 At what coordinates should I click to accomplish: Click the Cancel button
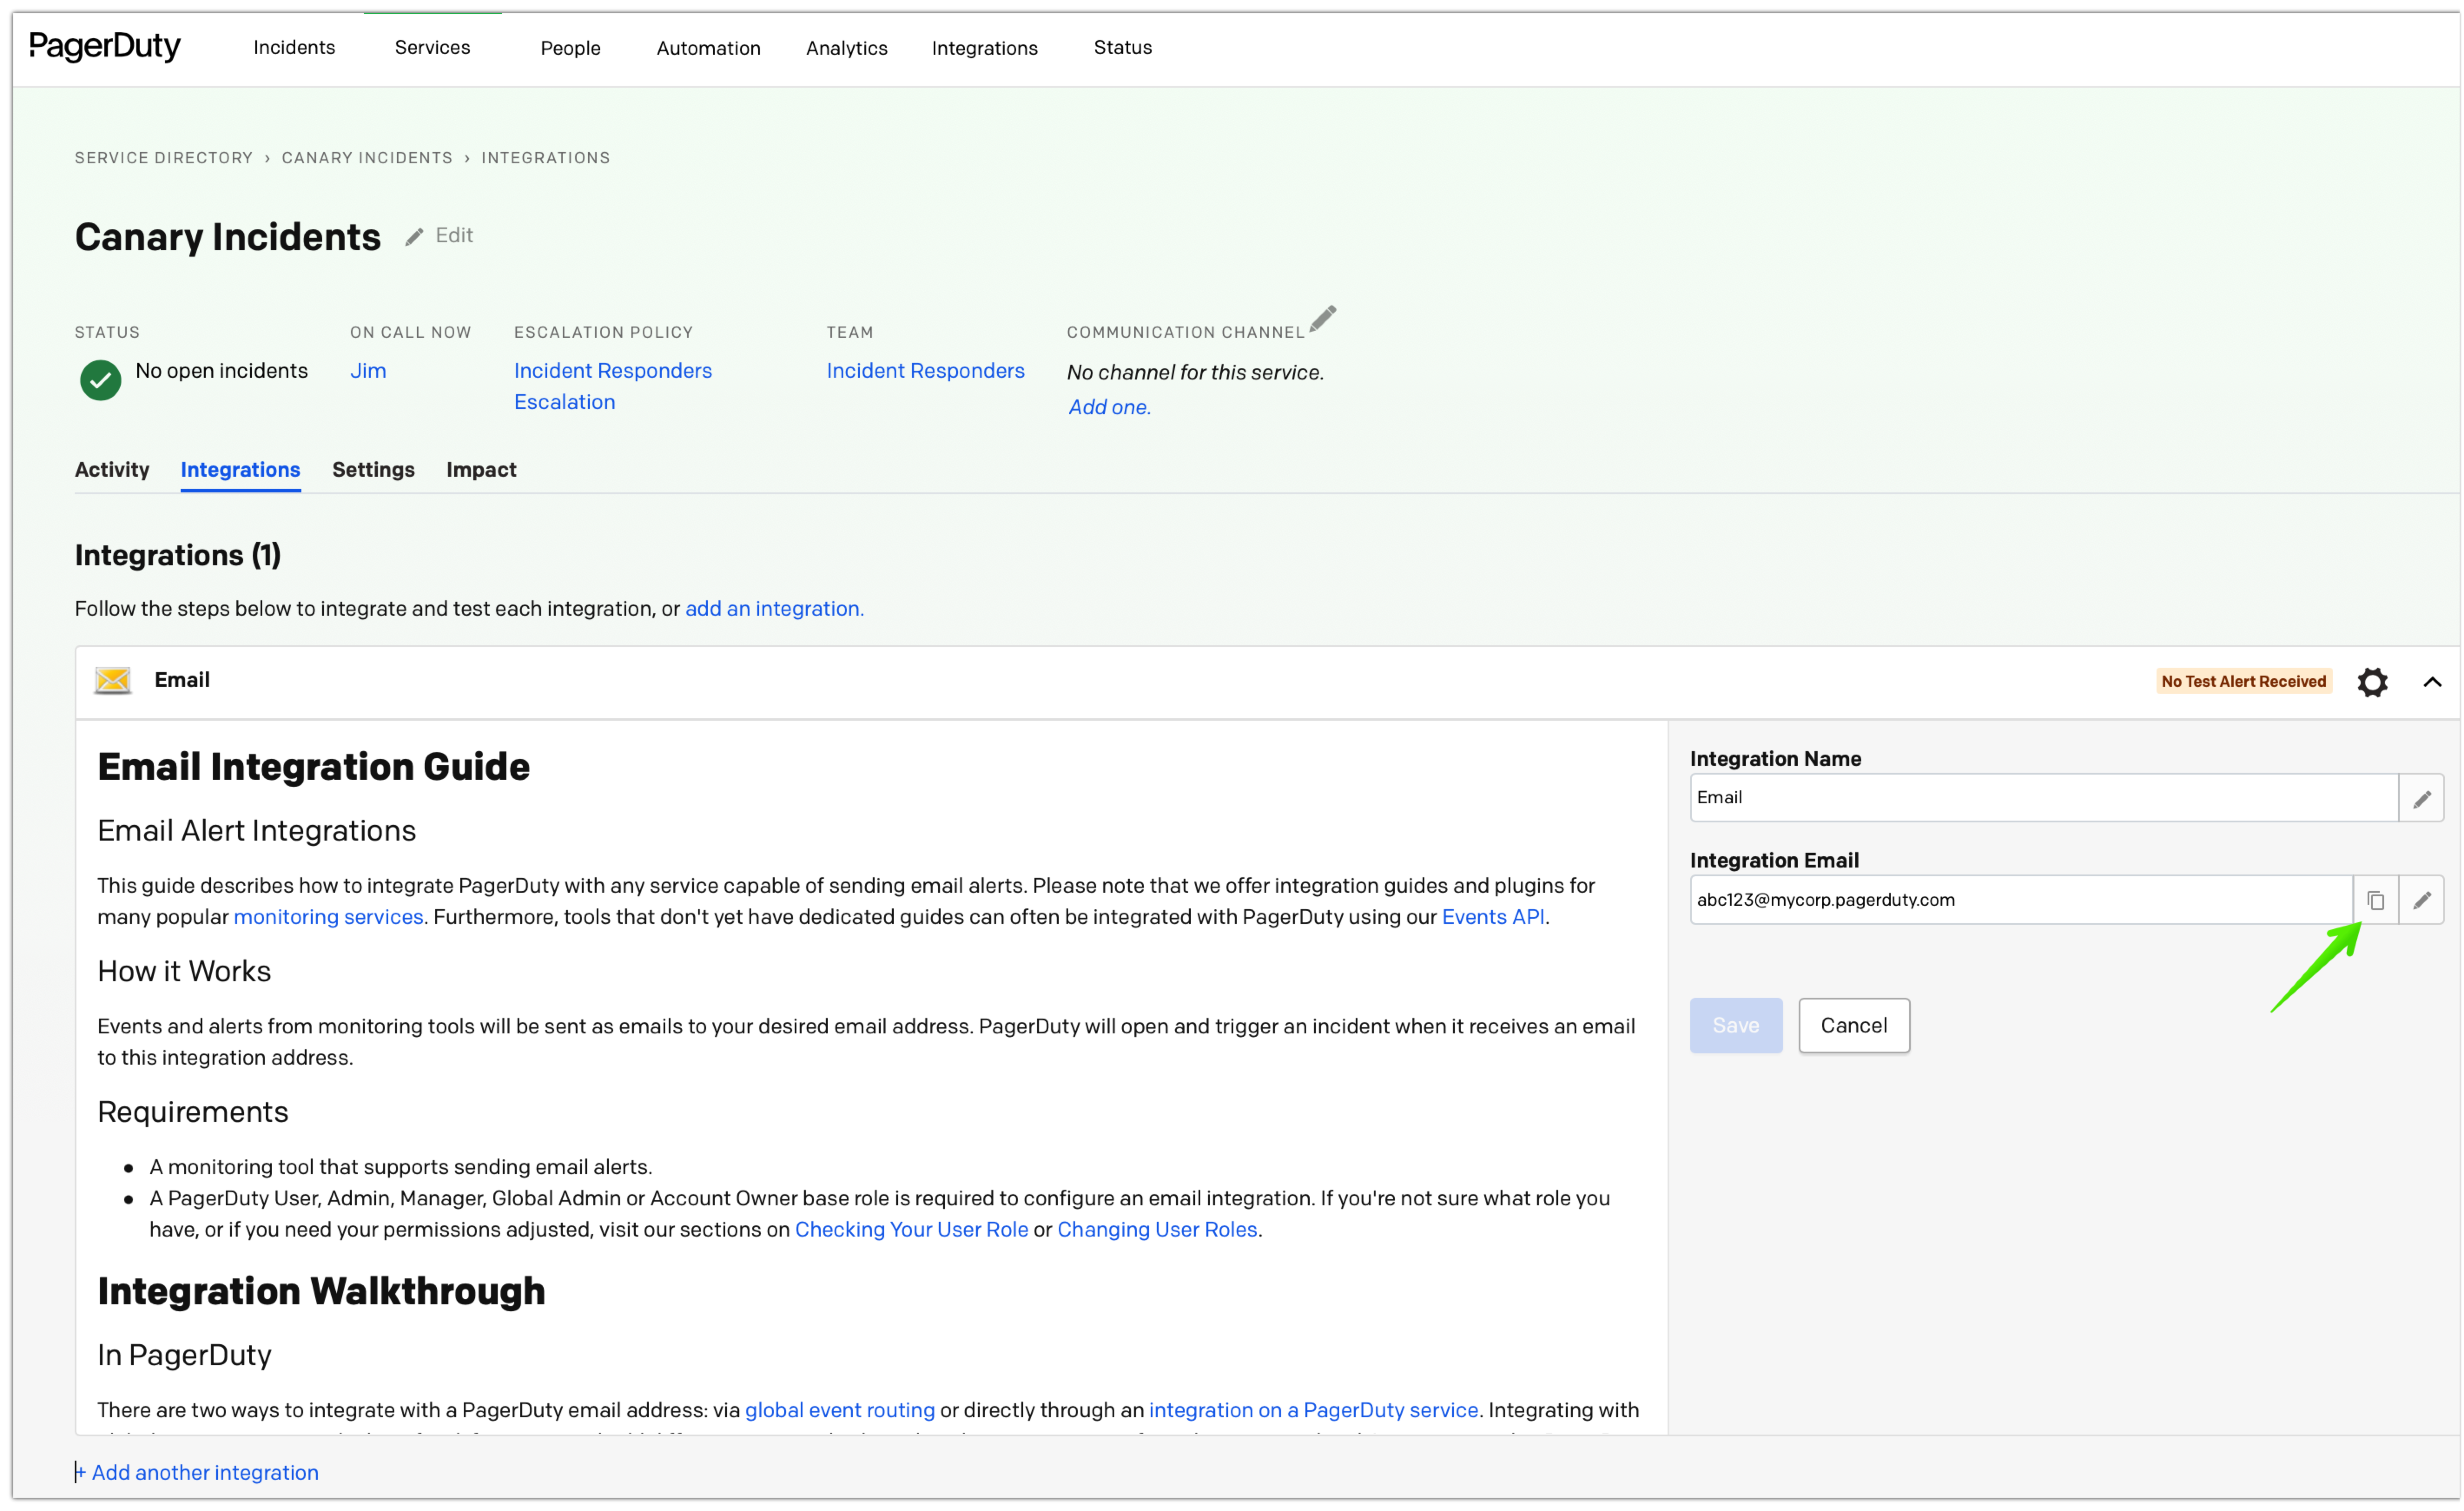point(1853,1025)
